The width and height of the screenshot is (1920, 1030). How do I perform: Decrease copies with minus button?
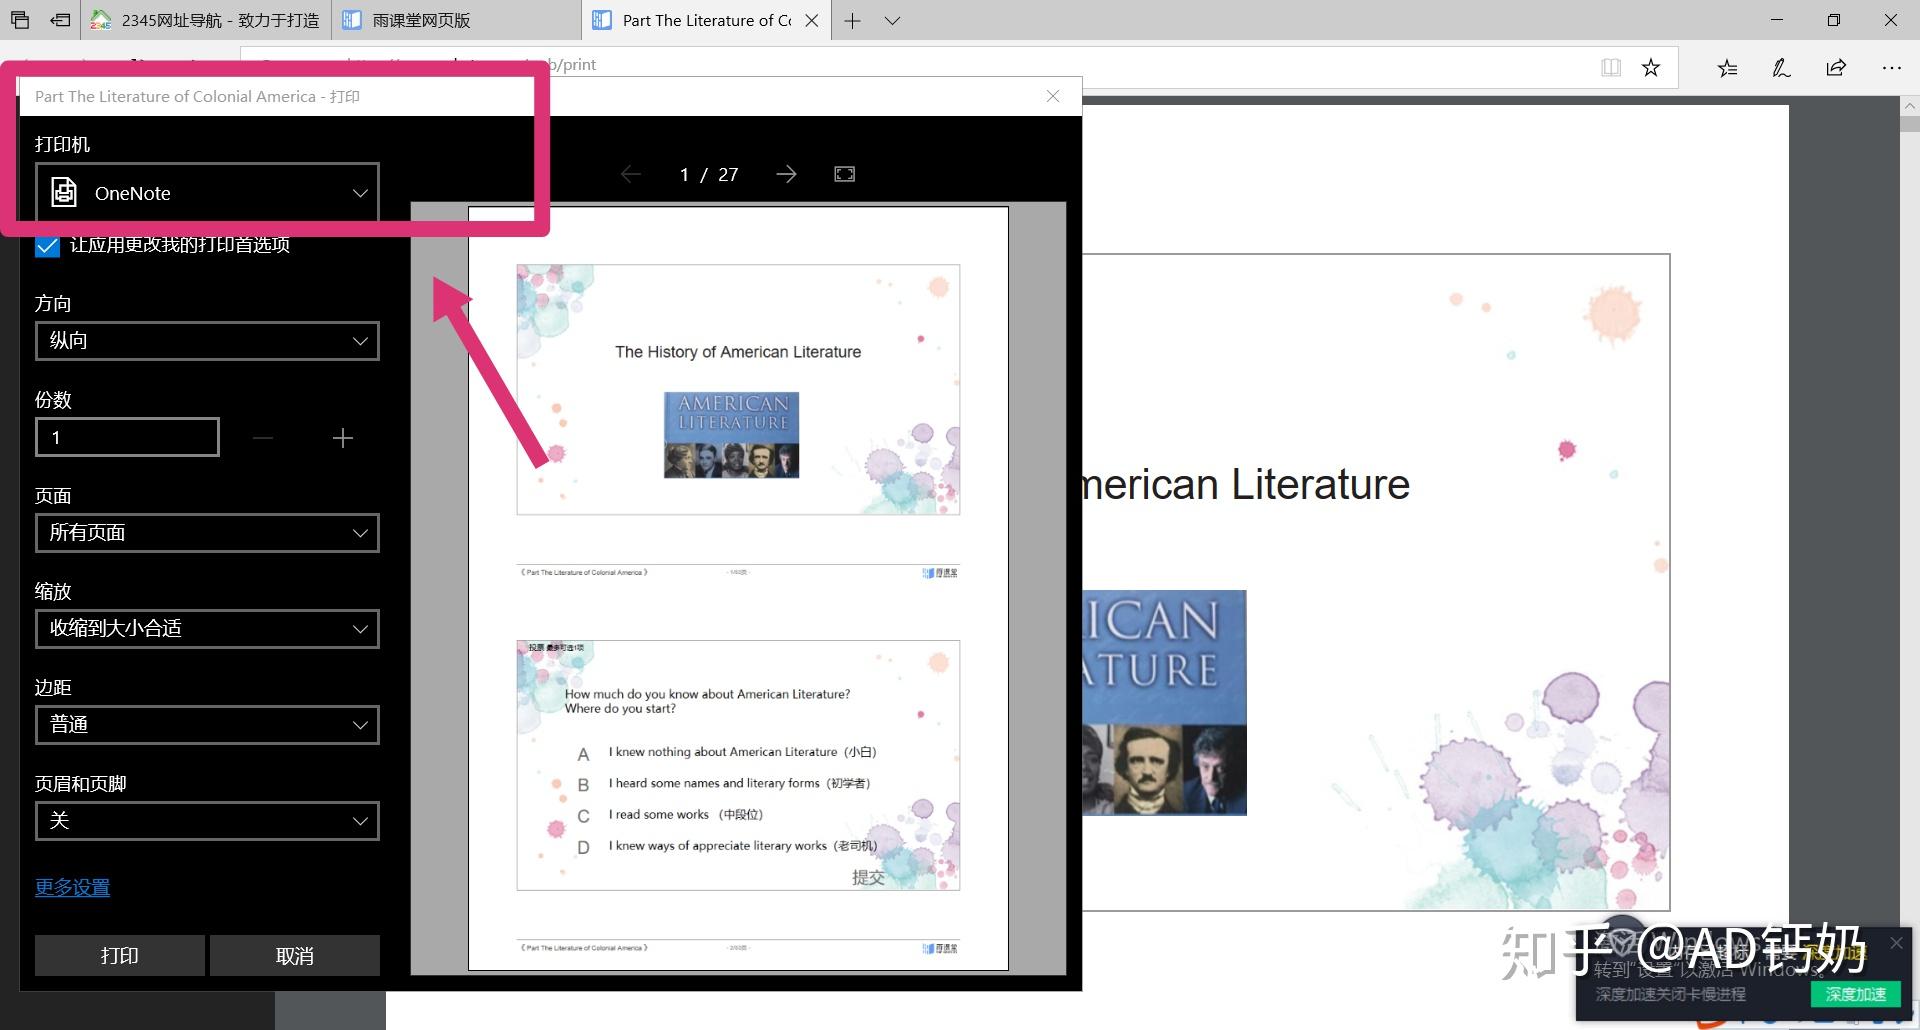(263, 438)
